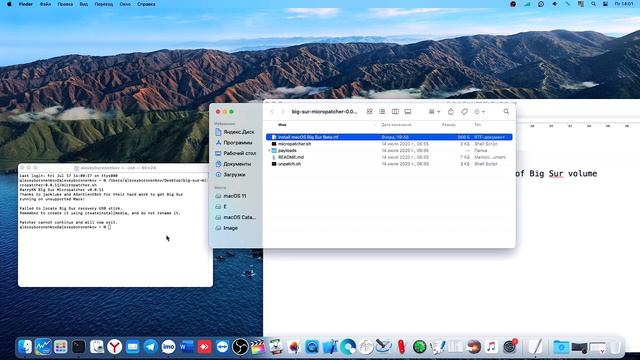
Task: Click the Tags icon in the Finder toolbar
Action: point(464,111)
